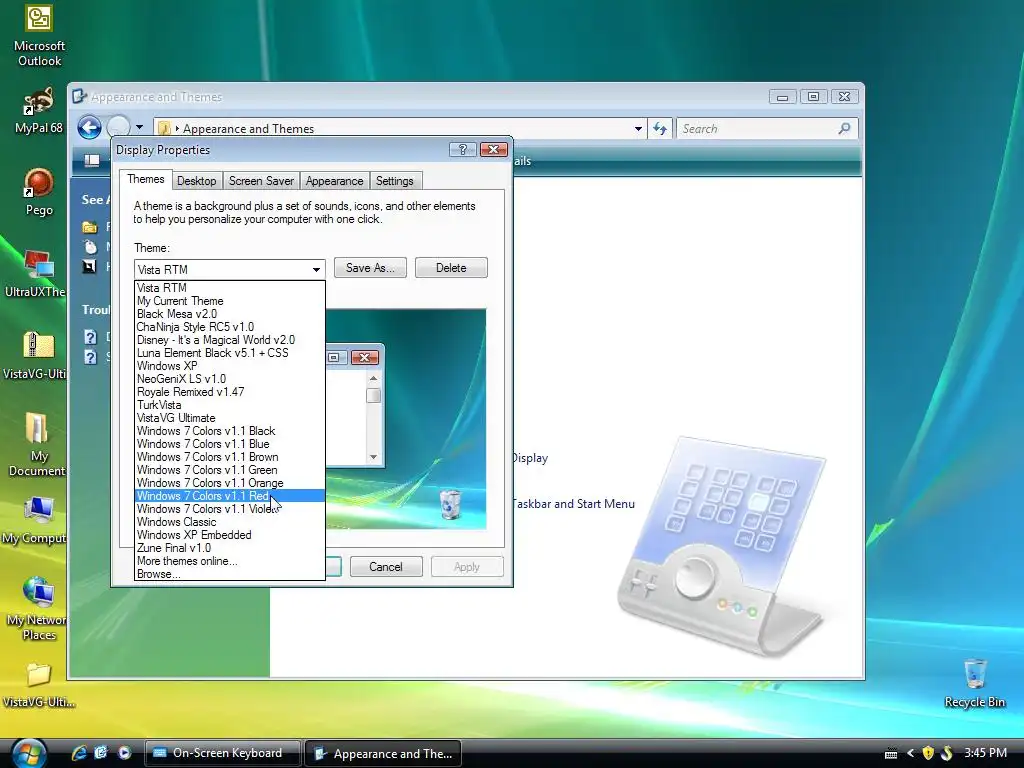Select Windows 7 Colors v1.1 Brown
The height and width of the screenshot is (768, 1024).
point(230,457)
